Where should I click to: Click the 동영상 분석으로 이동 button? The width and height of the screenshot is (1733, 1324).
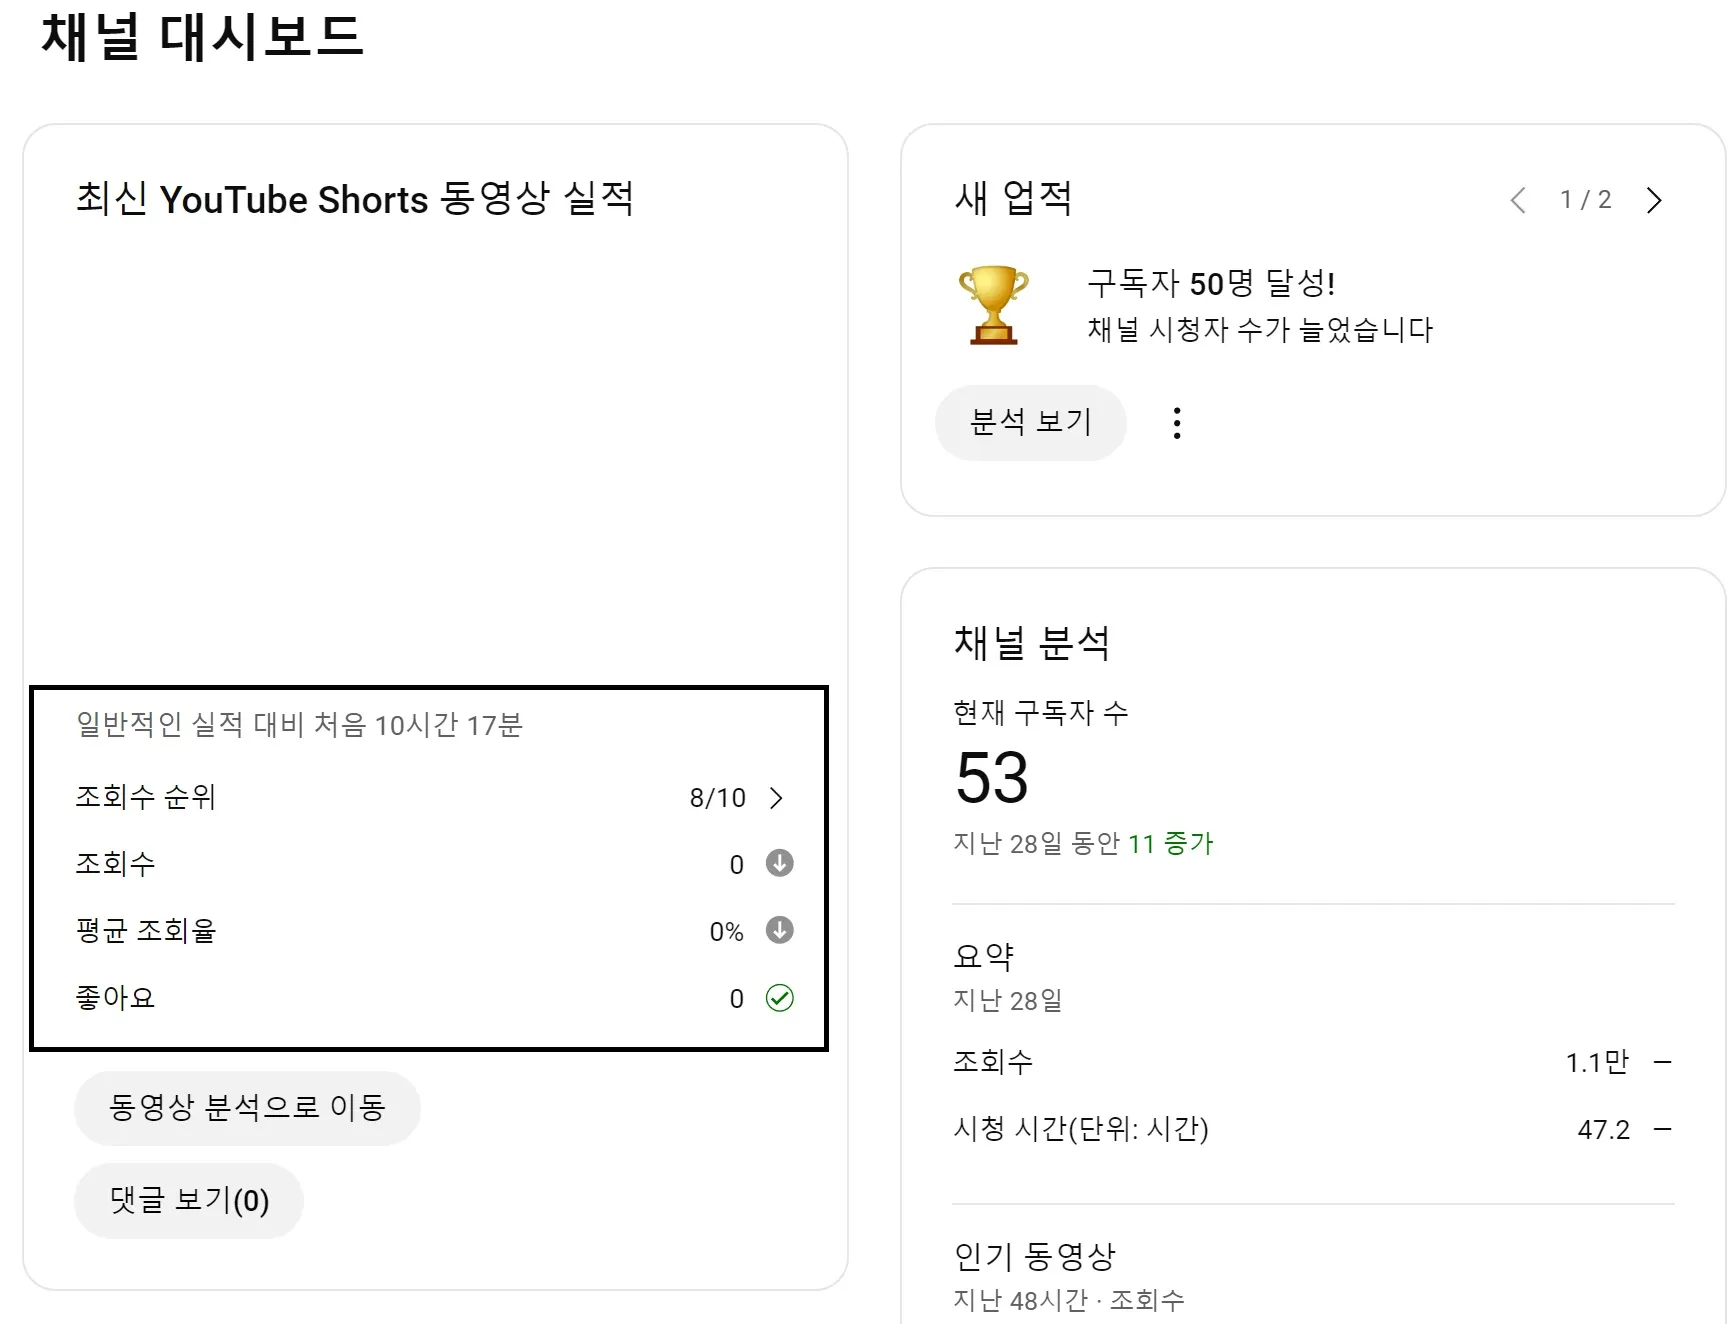tap(247, 1108)
